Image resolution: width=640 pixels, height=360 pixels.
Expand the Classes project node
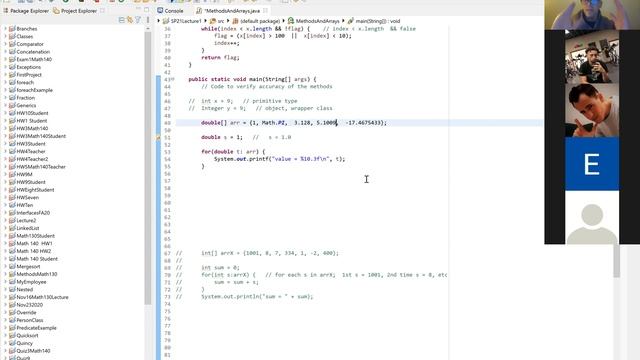coord(5,36)
